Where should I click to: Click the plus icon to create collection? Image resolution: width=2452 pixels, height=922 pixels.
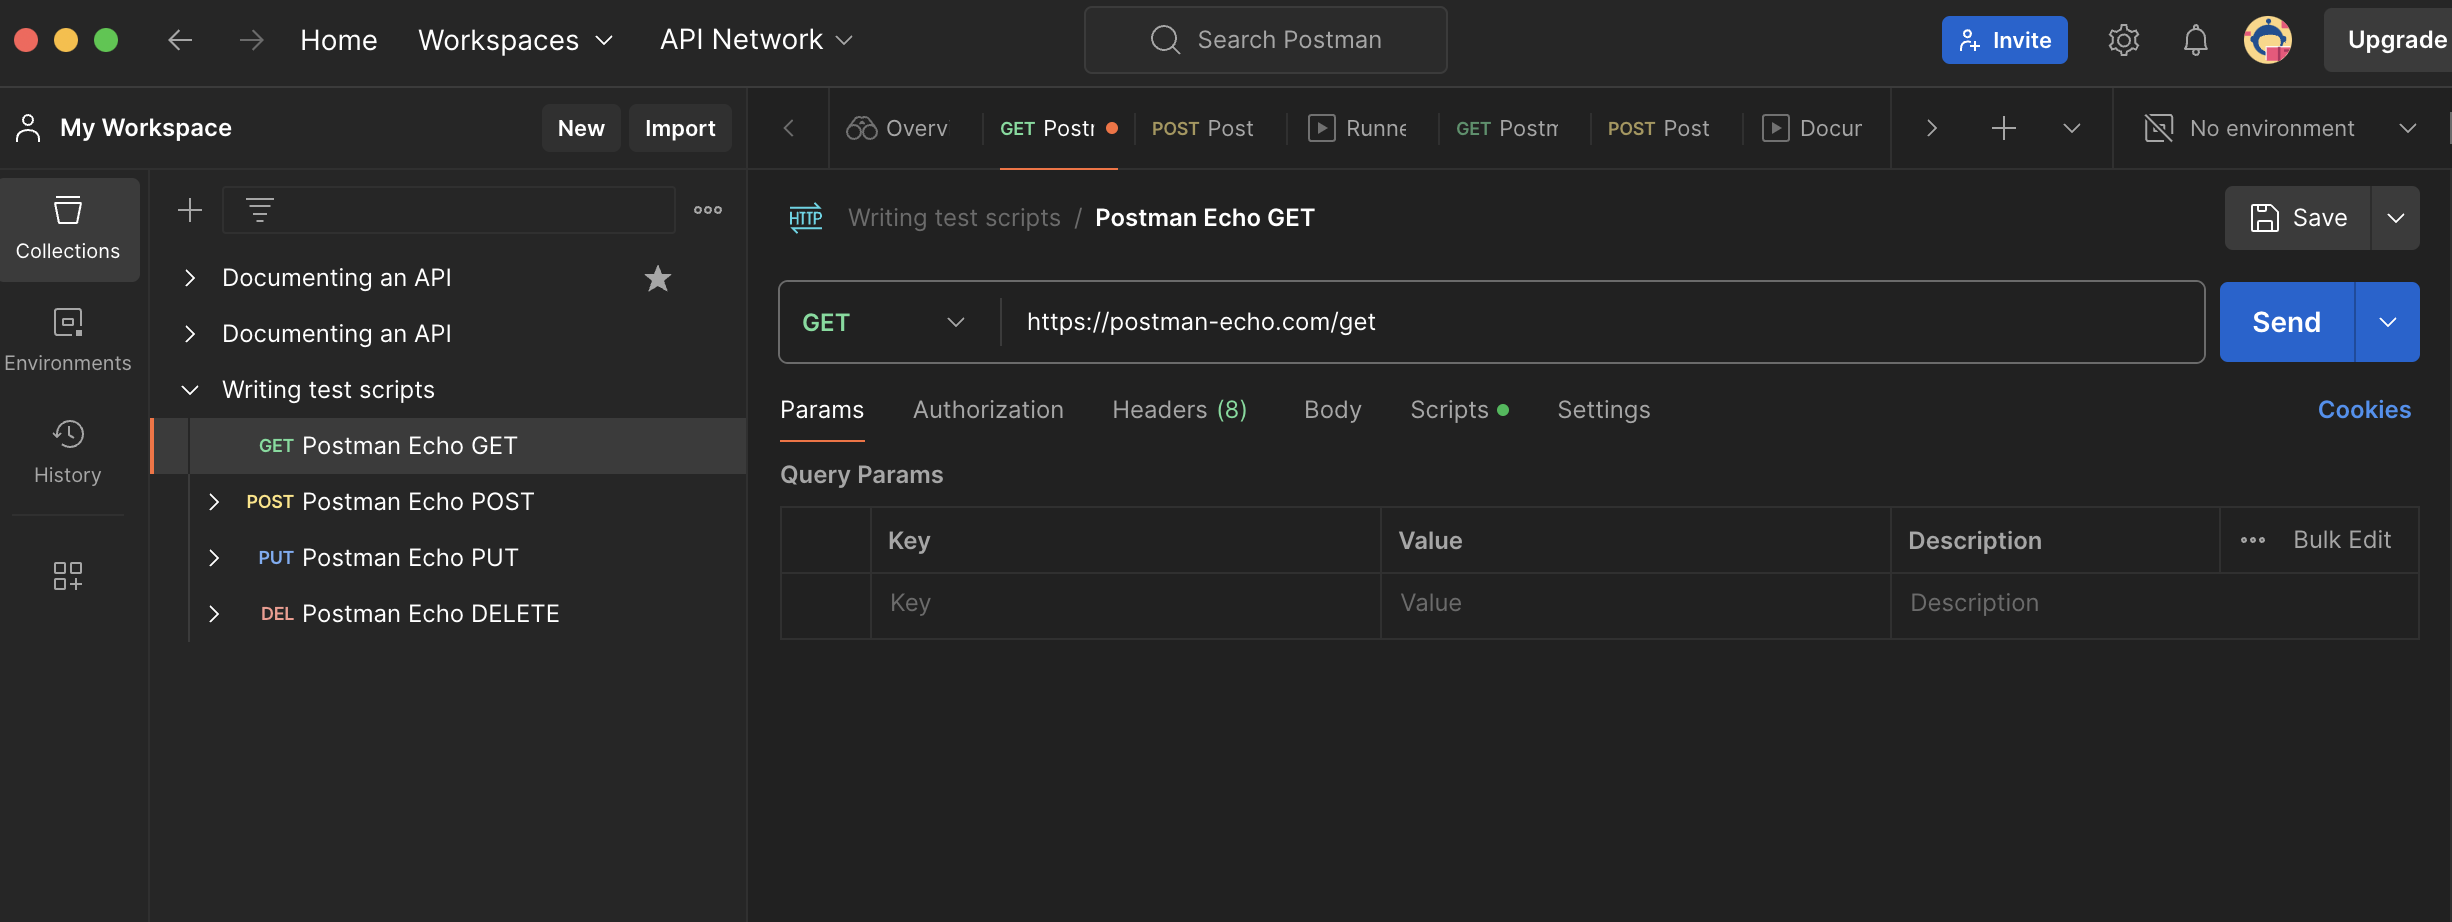[x=190, y=210]
